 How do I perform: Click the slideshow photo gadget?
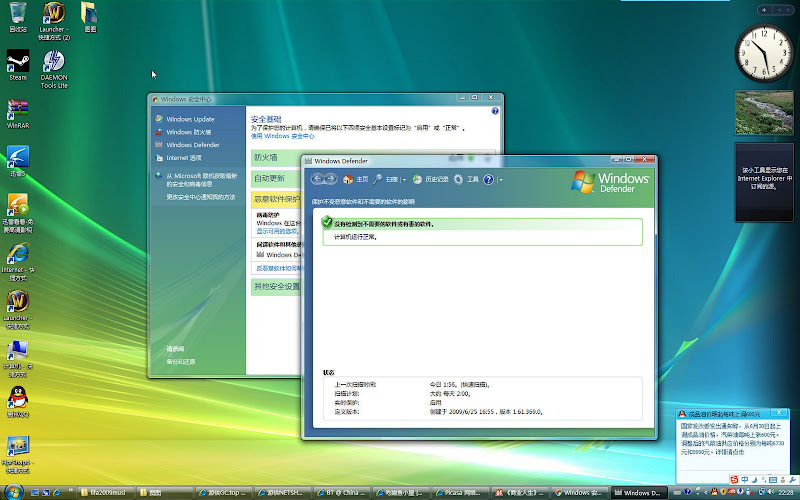764,113
